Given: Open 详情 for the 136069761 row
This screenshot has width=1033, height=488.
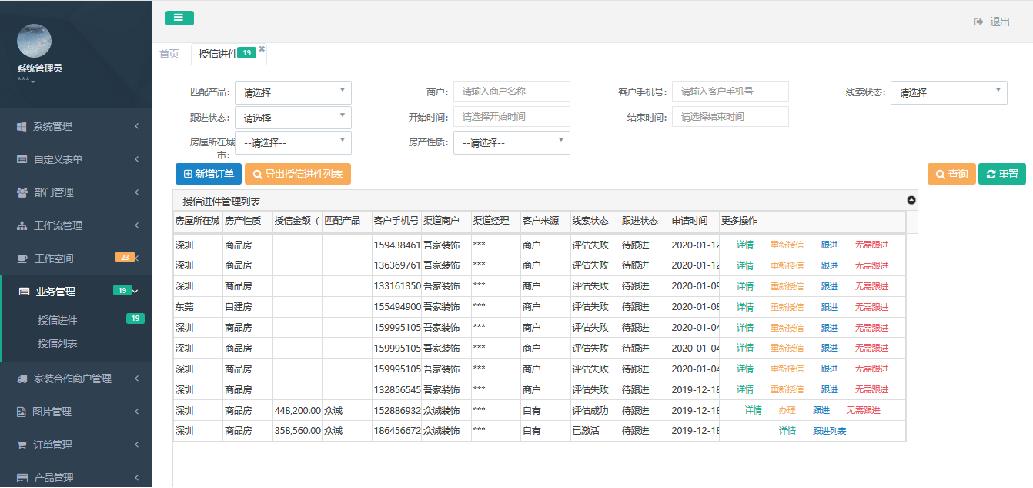Looking at the screenshot, I should pos(745,265).
